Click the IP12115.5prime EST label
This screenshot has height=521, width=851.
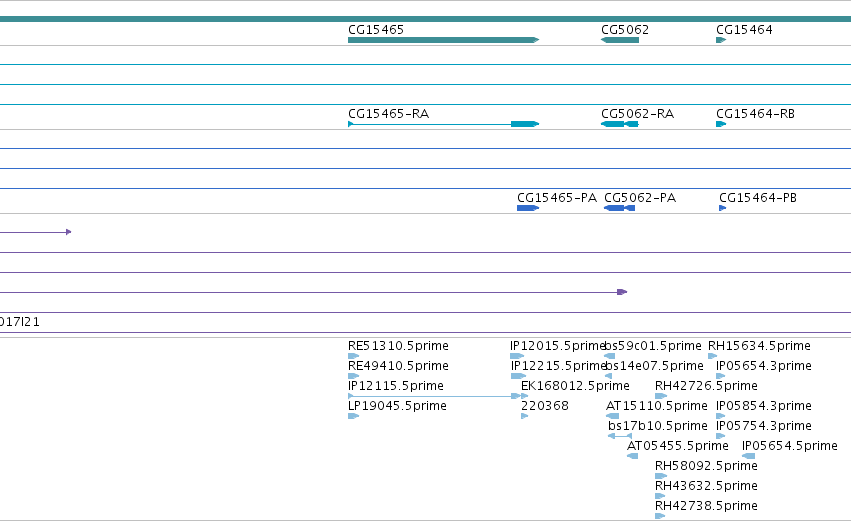tap(396, 386)
